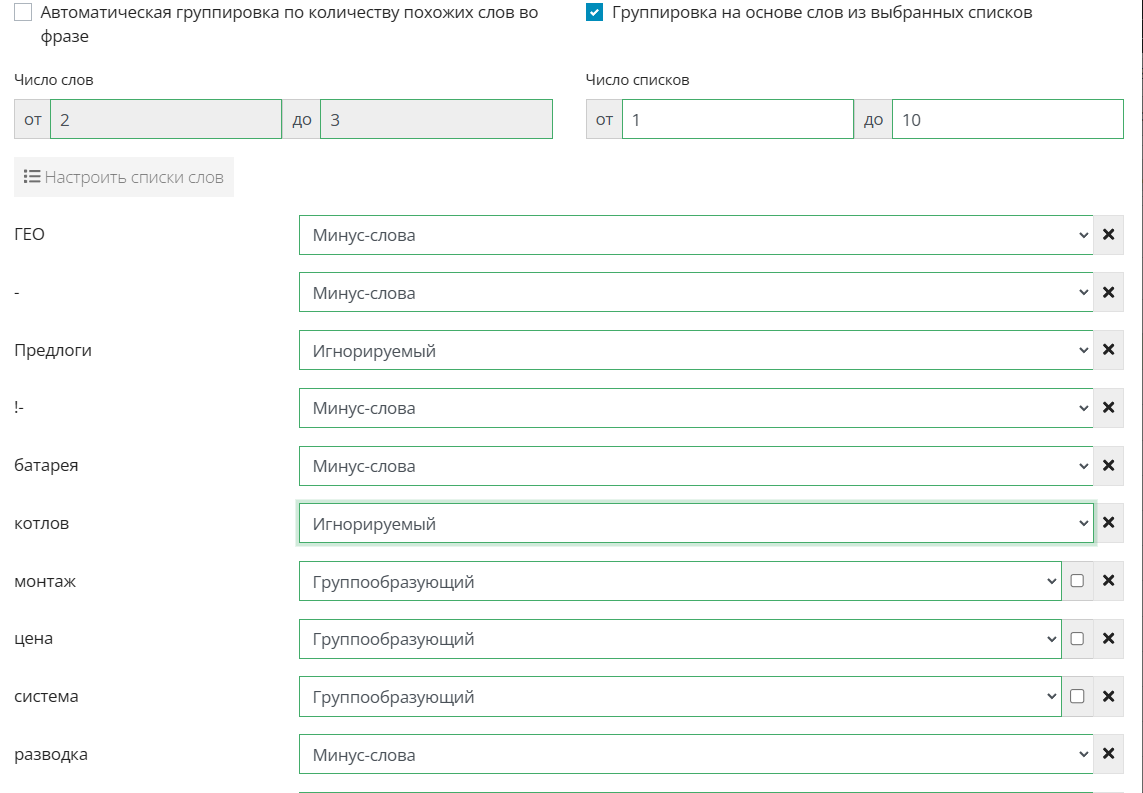Expand the котлов Игнорируемый dropdown

(695, 523)
